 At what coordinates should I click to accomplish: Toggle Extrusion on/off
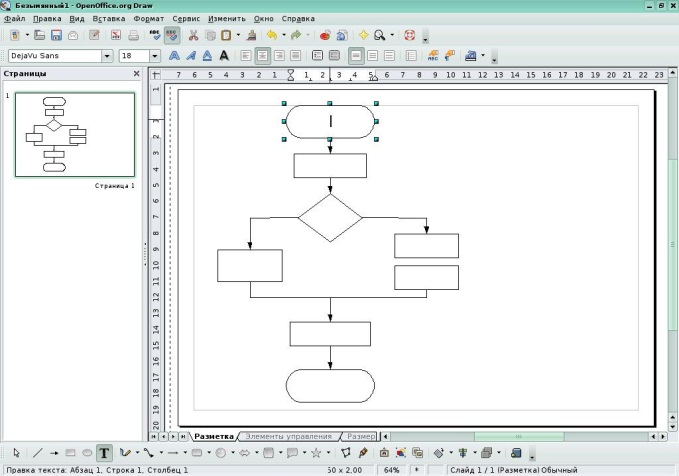tap(515, 453)
